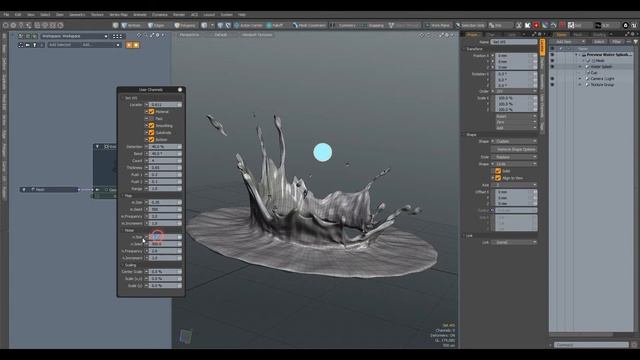Toggle the Align to View checkbox
The height and width of the screenshot is (360, 640).
point(498,178)
